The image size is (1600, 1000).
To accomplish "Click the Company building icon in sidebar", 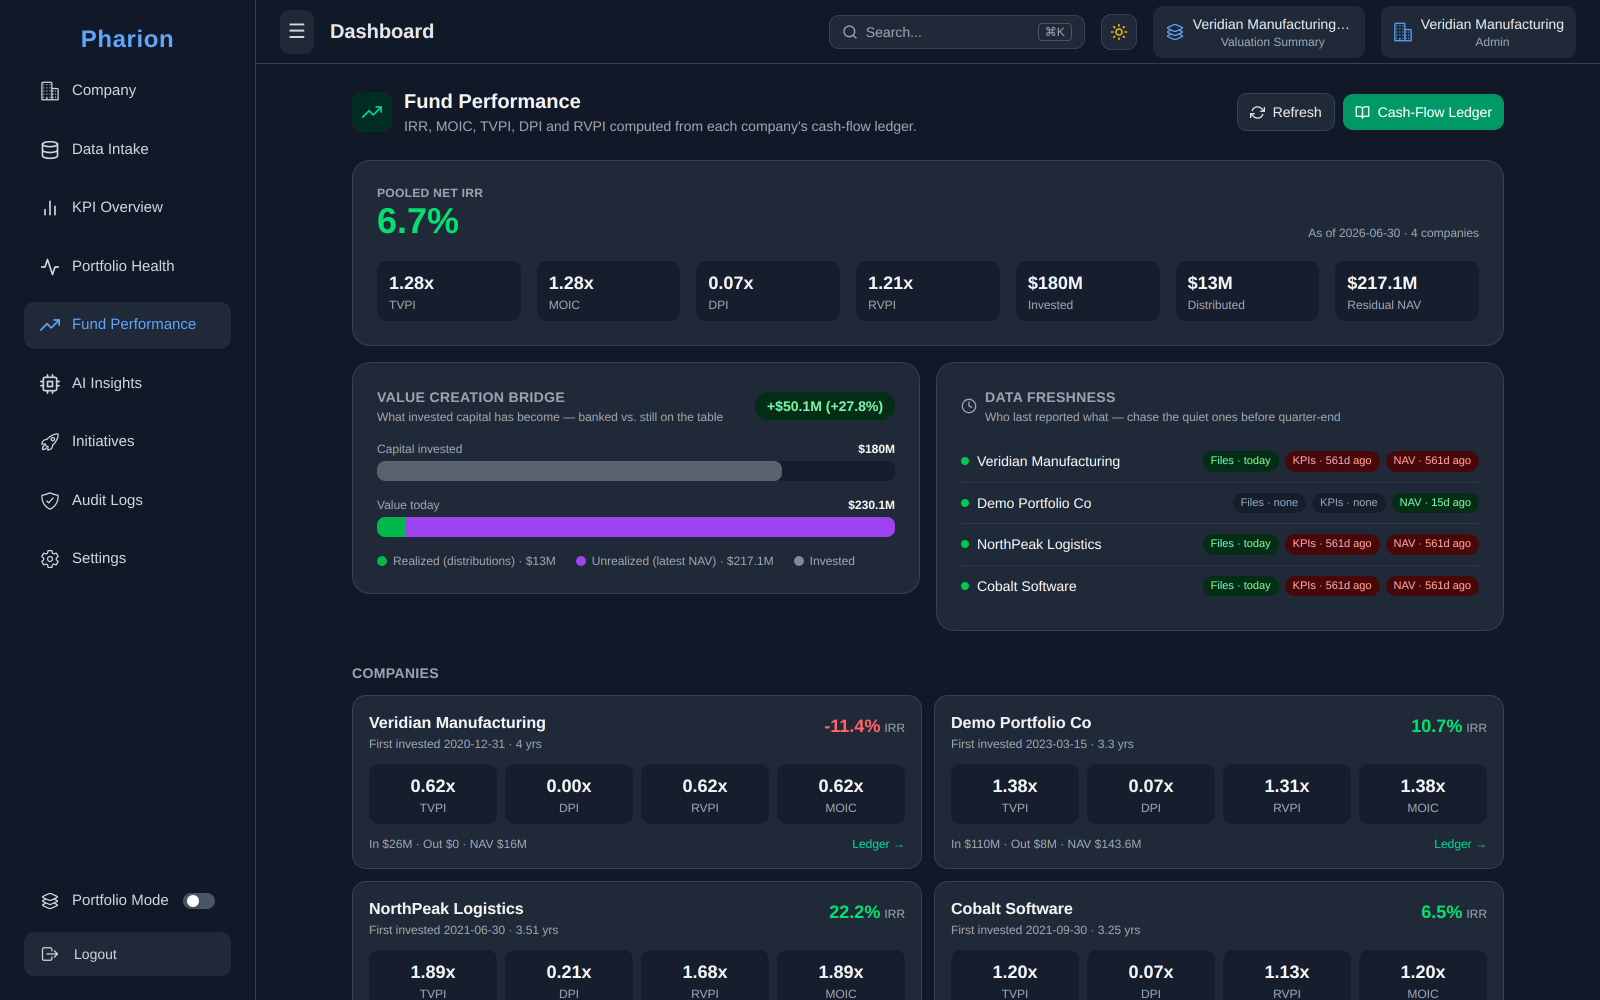I will [50, 91].
